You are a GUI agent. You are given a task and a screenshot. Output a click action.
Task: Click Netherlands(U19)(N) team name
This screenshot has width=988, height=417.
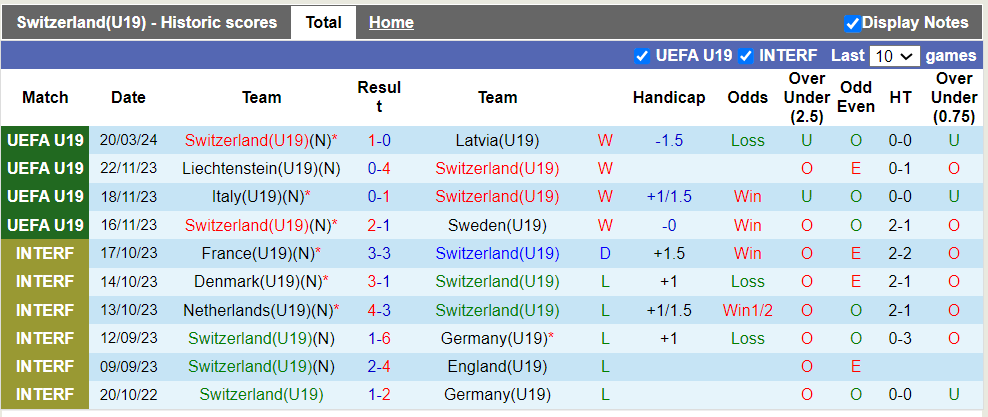[260, 310]
